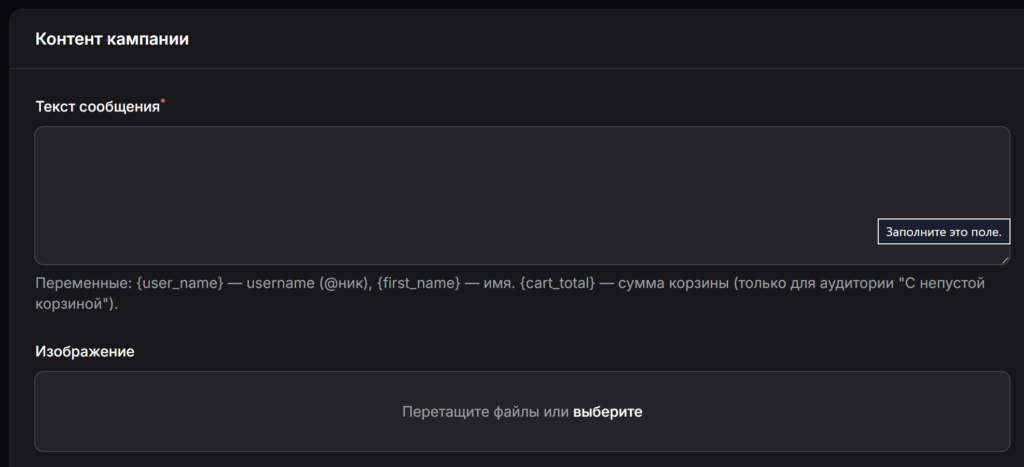Screen dimensions: 1024x467
Task: Click the word 'username' in the hint
Action: pos(281,284)
